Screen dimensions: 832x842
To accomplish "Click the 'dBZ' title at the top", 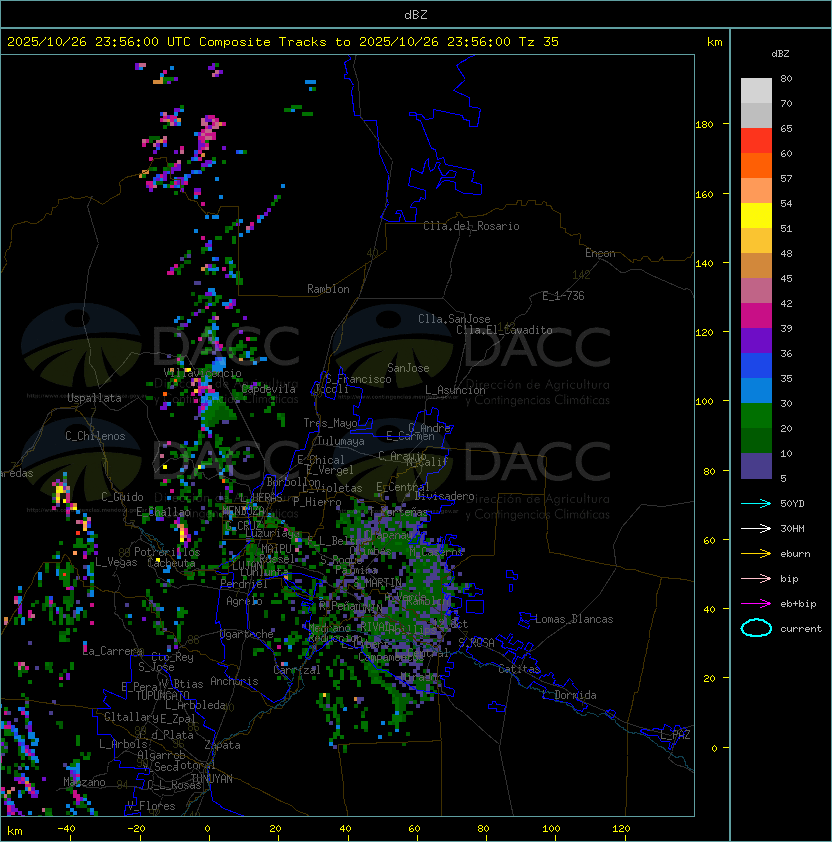I will coord(416,15).
